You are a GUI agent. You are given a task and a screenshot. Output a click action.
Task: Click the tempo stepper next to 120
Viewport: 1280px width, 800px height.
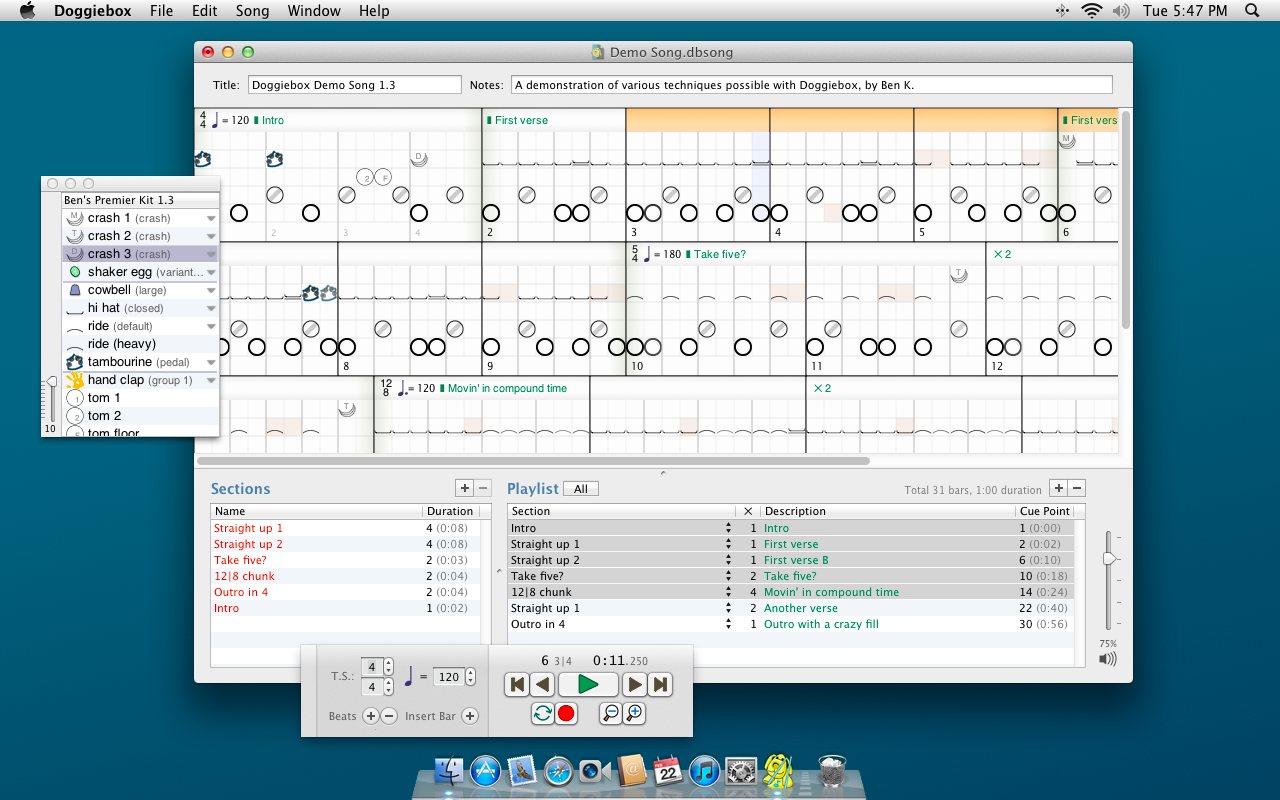click(x=472, y=677)
